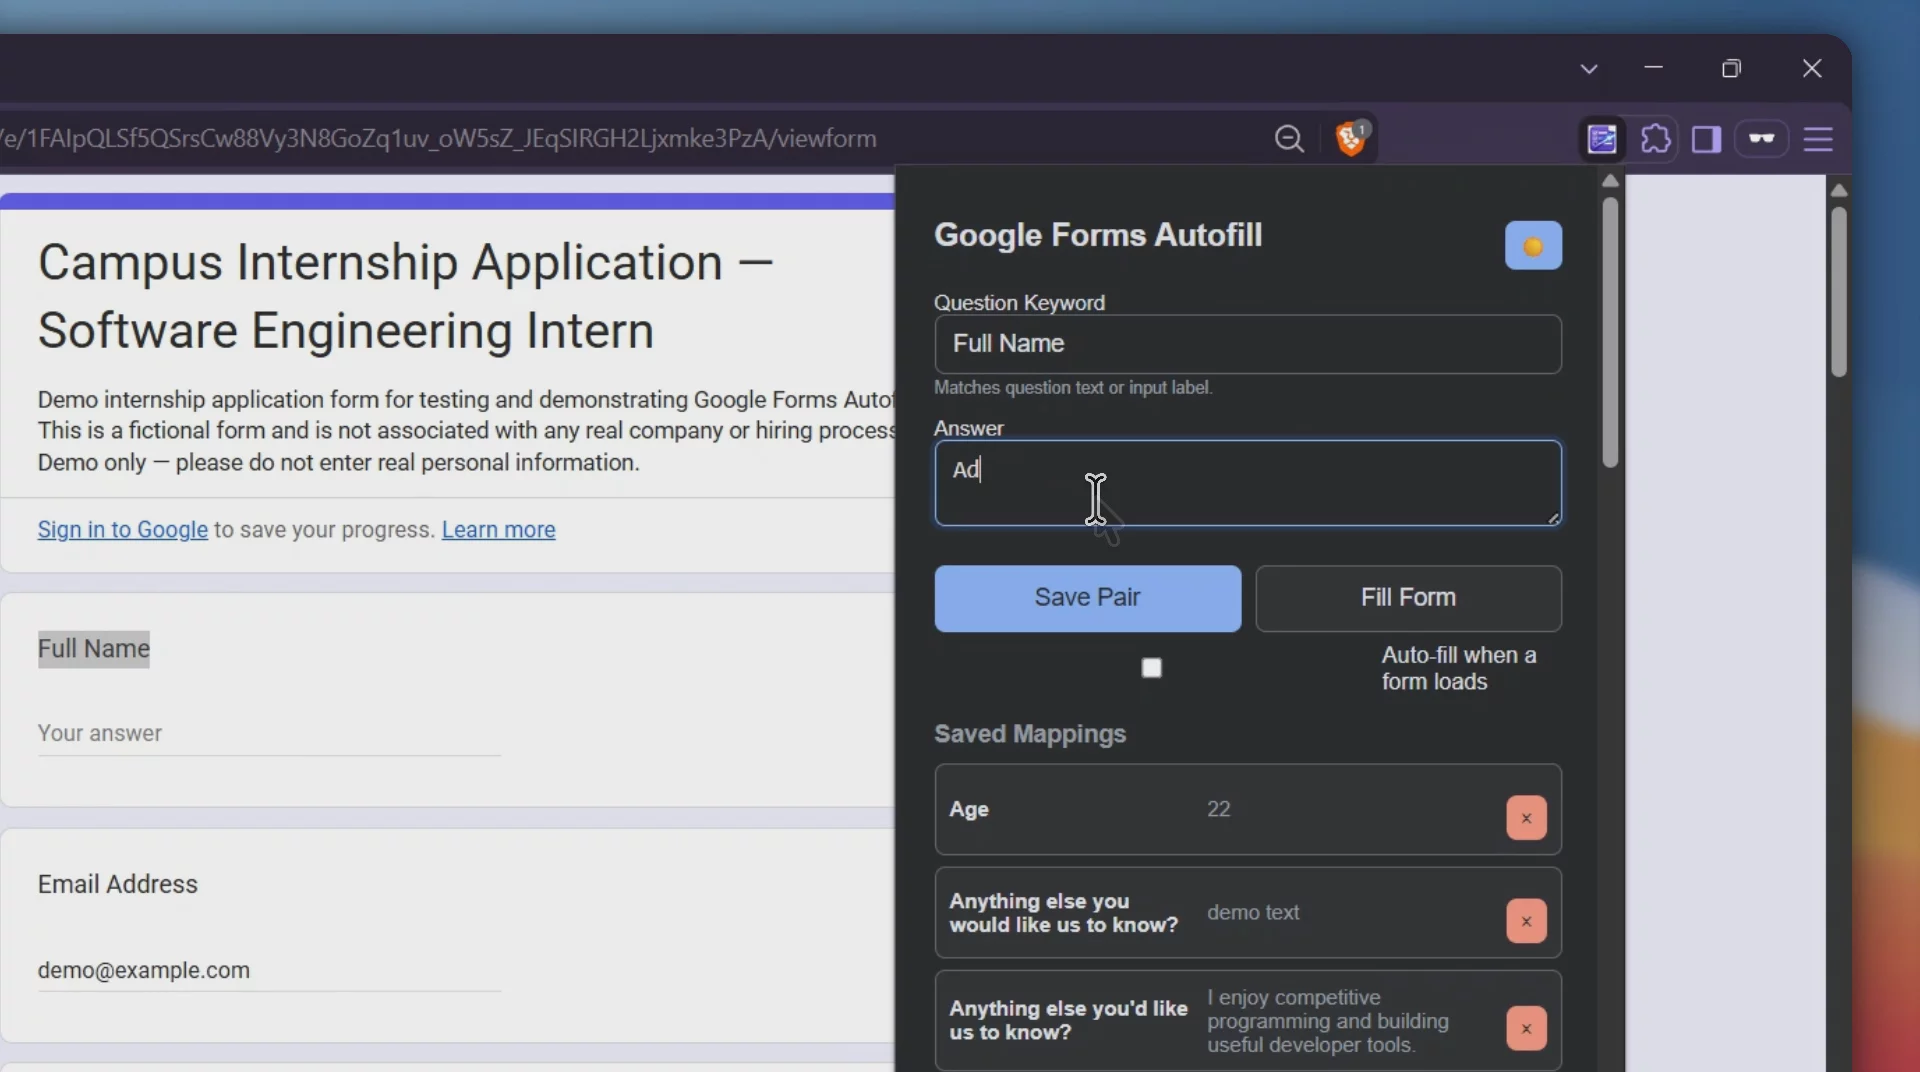Restore down the browser window

(x=1731, y=68)
